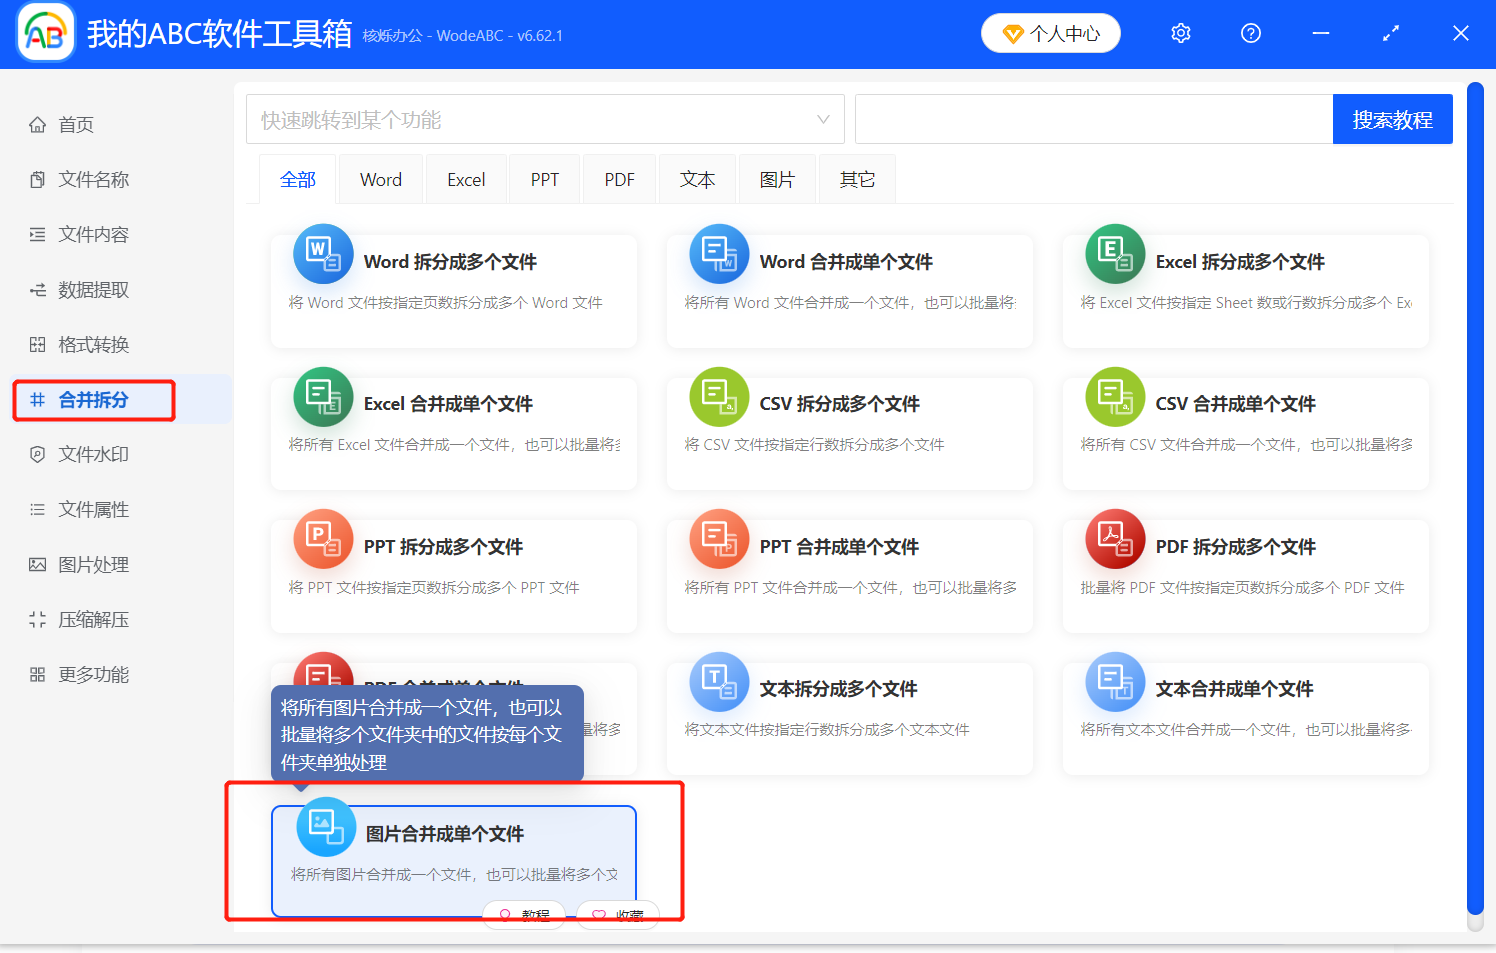Open 更多功能 in the sidebar menu
Viewport: 1496px width, 953px height.
coord(37,674)
